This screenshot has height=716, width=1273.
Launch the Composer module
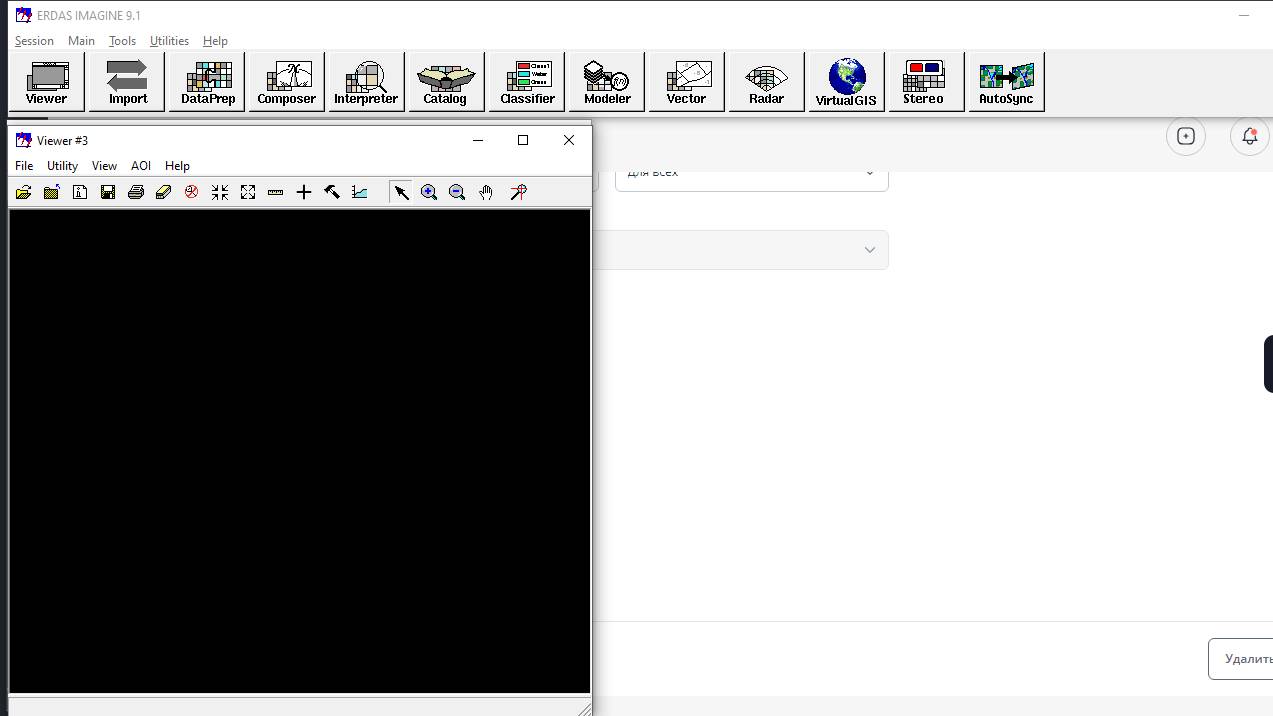(286, 81)
